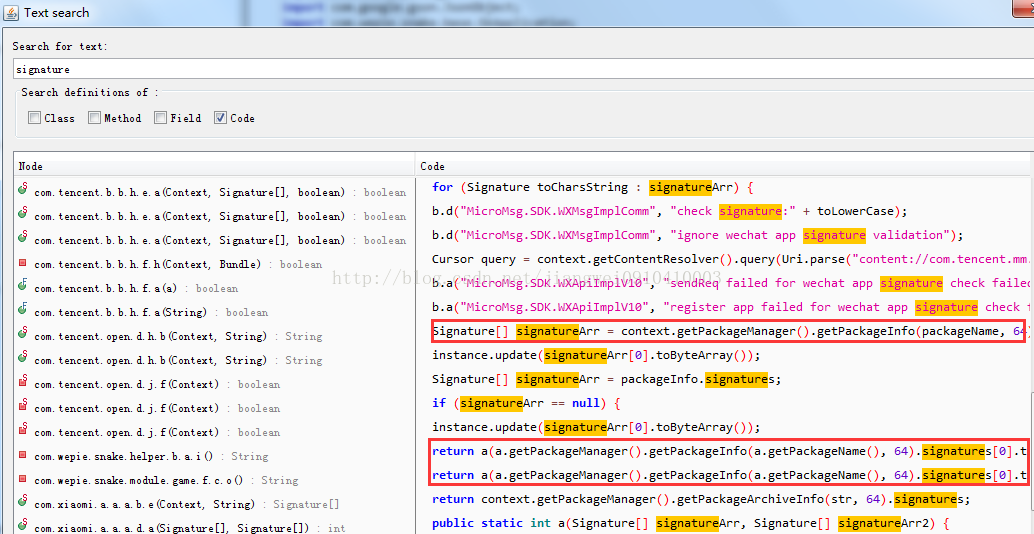
Task: Click icon for com.wepie.snake.module.game.f.c.o()
Action: [22, 479]
